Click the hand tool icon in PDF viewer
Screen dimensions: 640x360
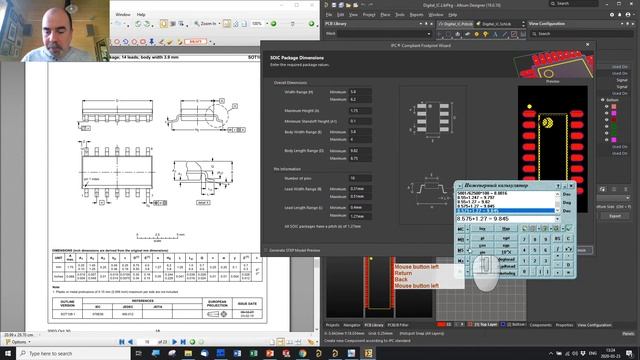point(163,24)
